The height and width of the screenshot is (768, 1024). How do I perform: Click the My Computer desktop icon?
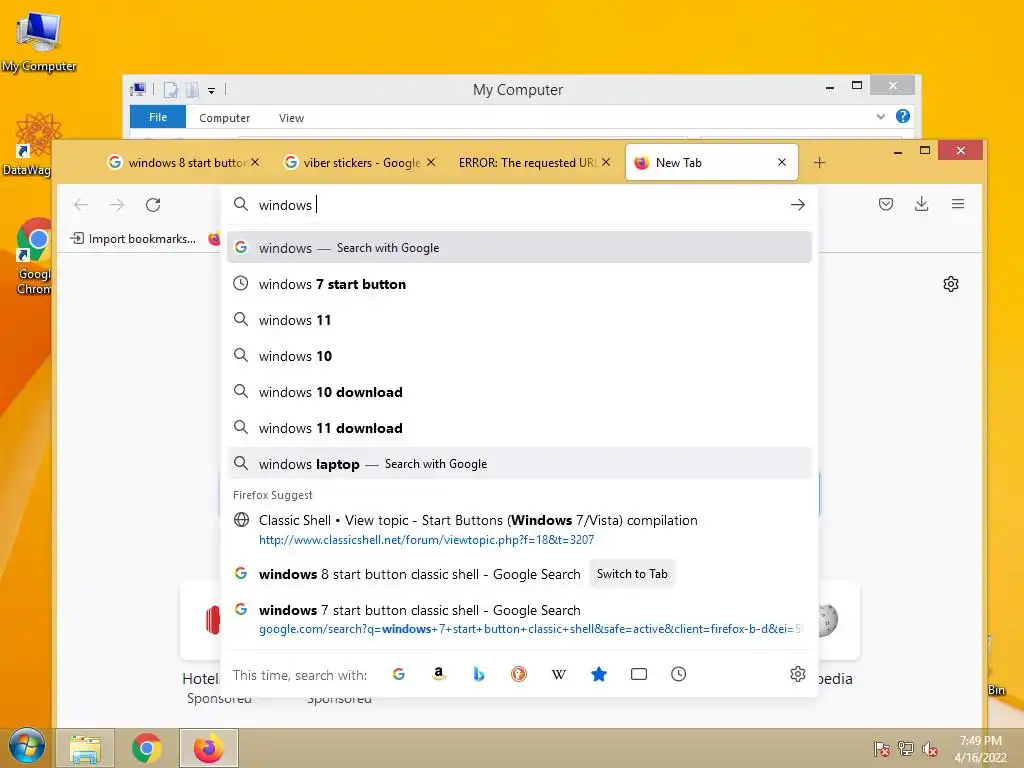(38, 40)
